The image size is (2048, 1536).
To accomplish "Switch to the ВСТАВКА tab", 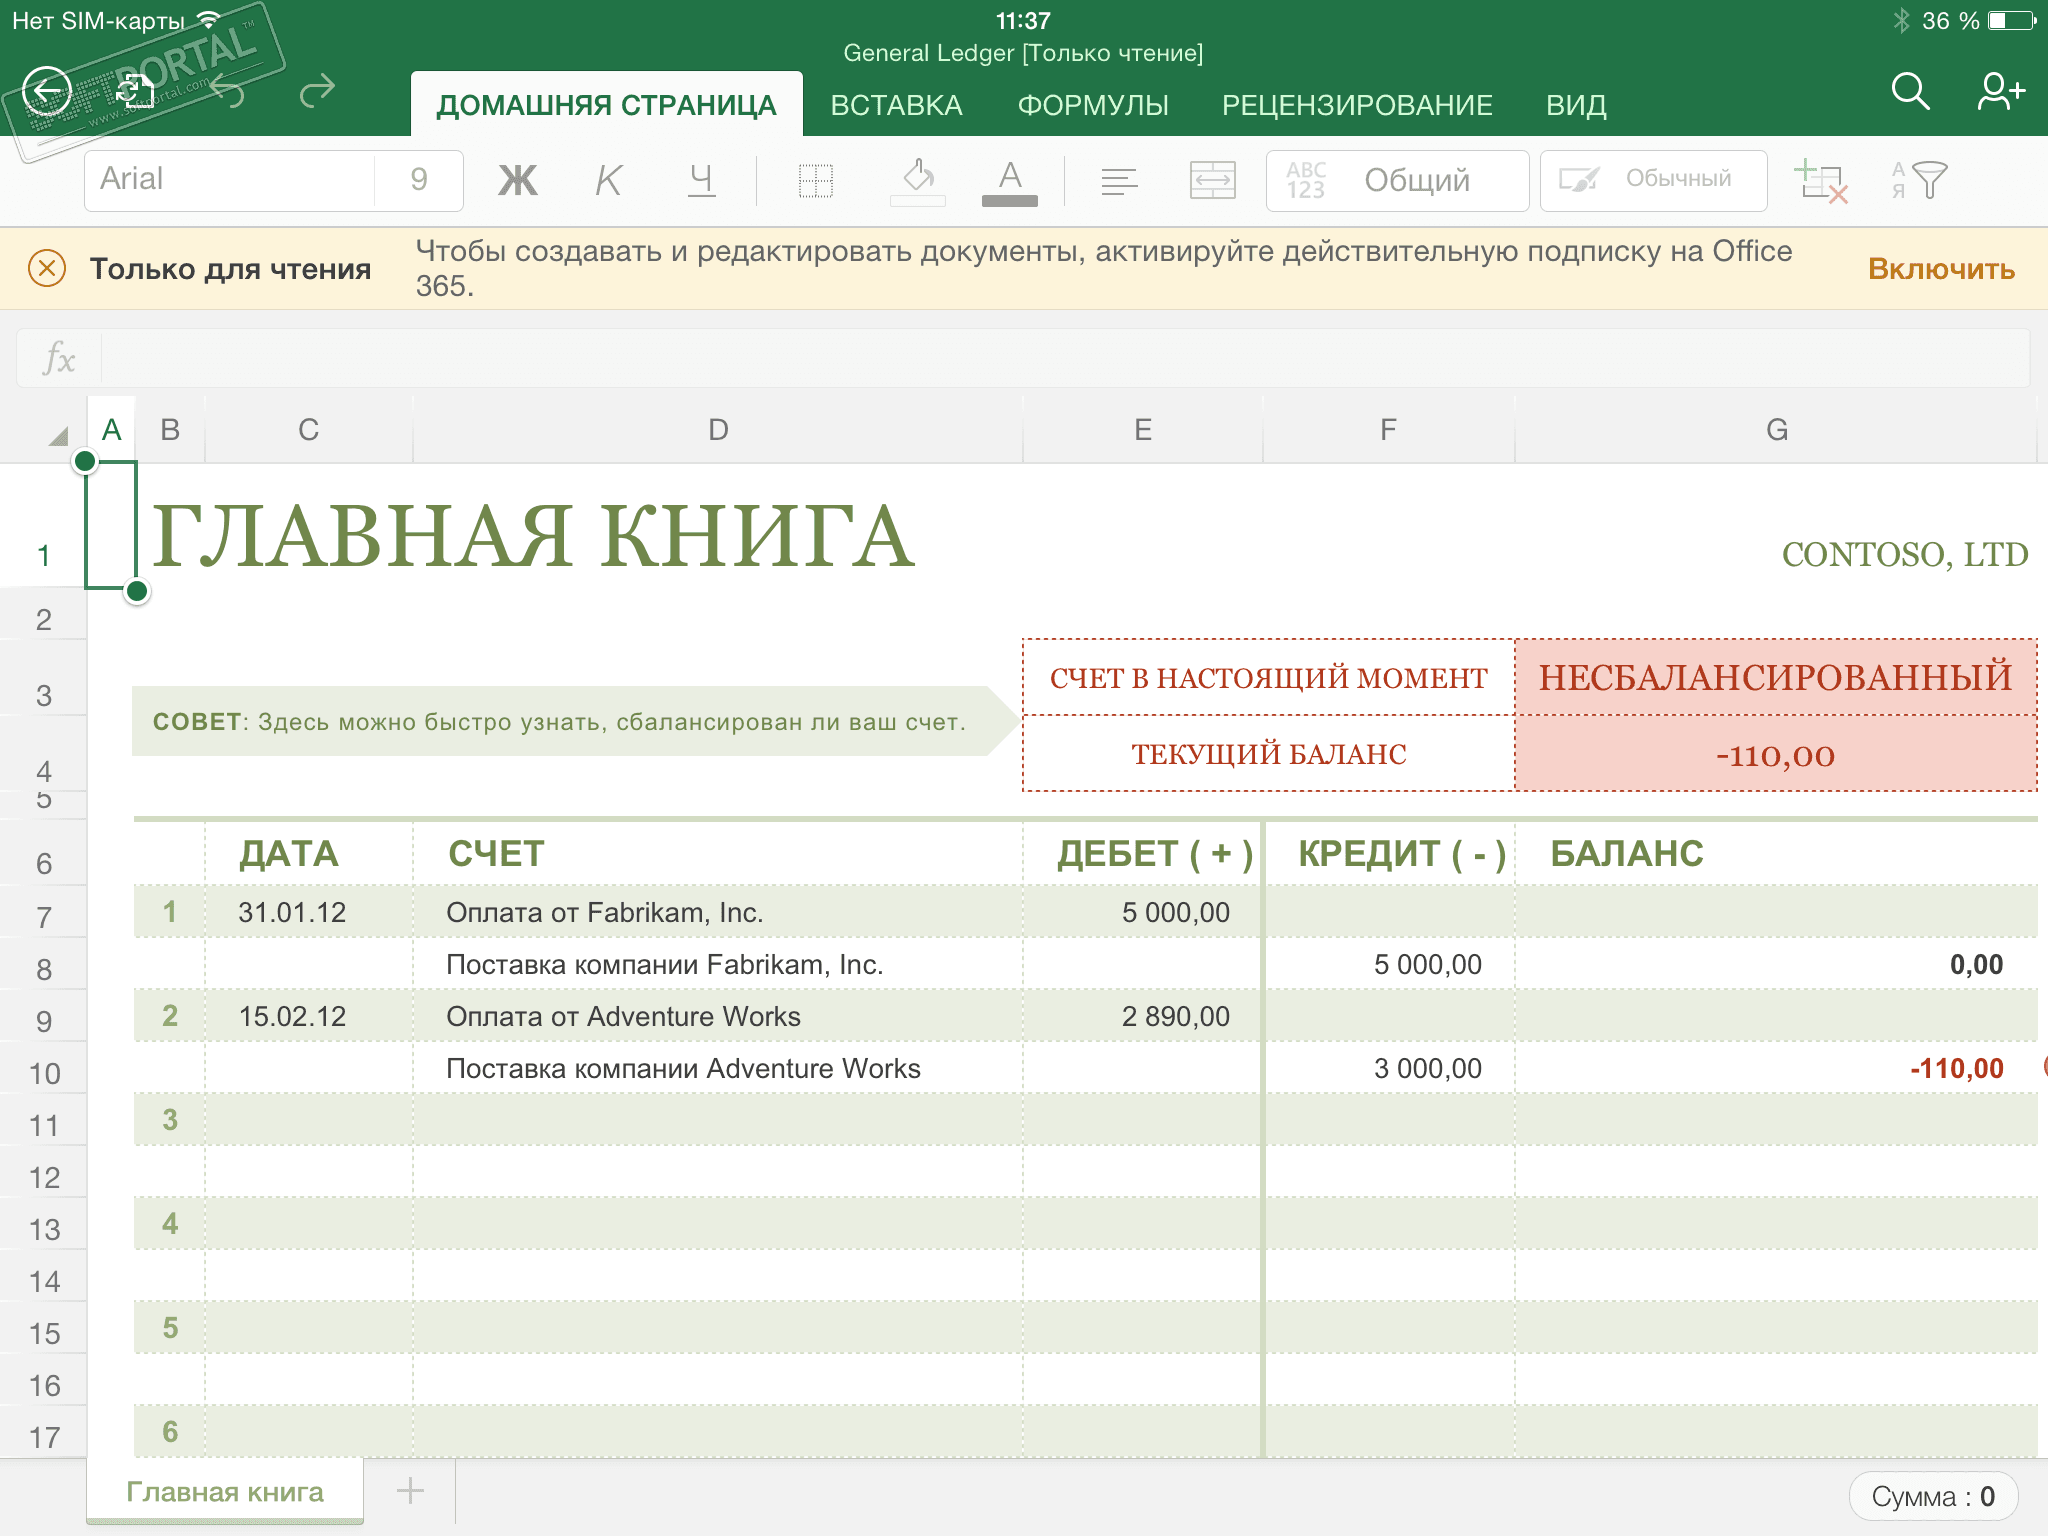I will click(896, 105).
